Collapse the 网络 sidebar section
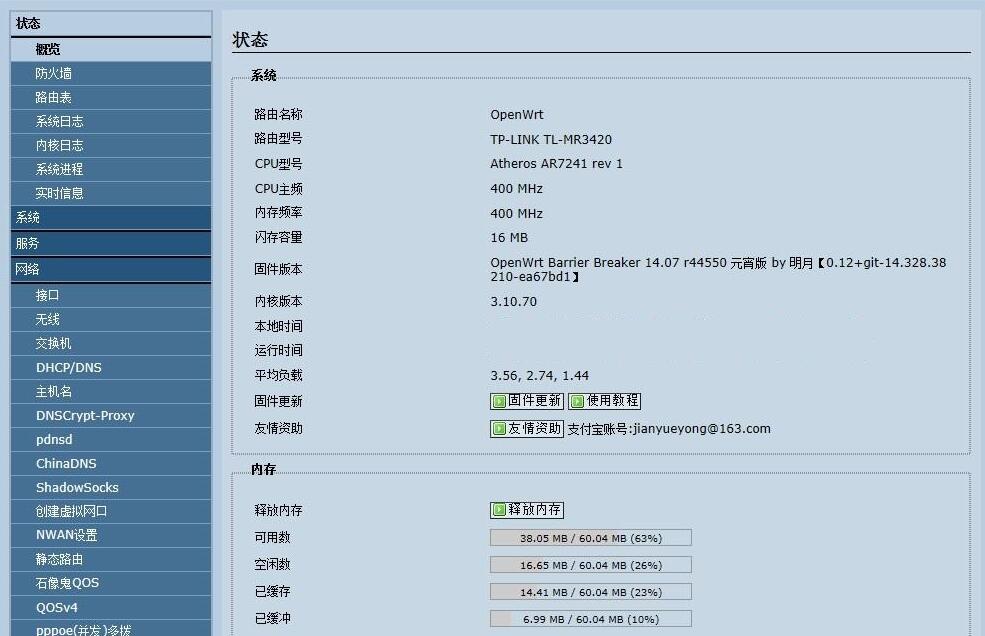 click(111, 269)
